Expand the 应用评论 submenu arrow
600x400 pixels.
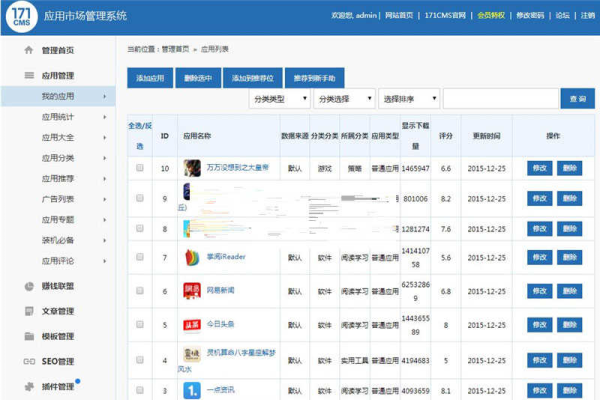click(104, 261)
